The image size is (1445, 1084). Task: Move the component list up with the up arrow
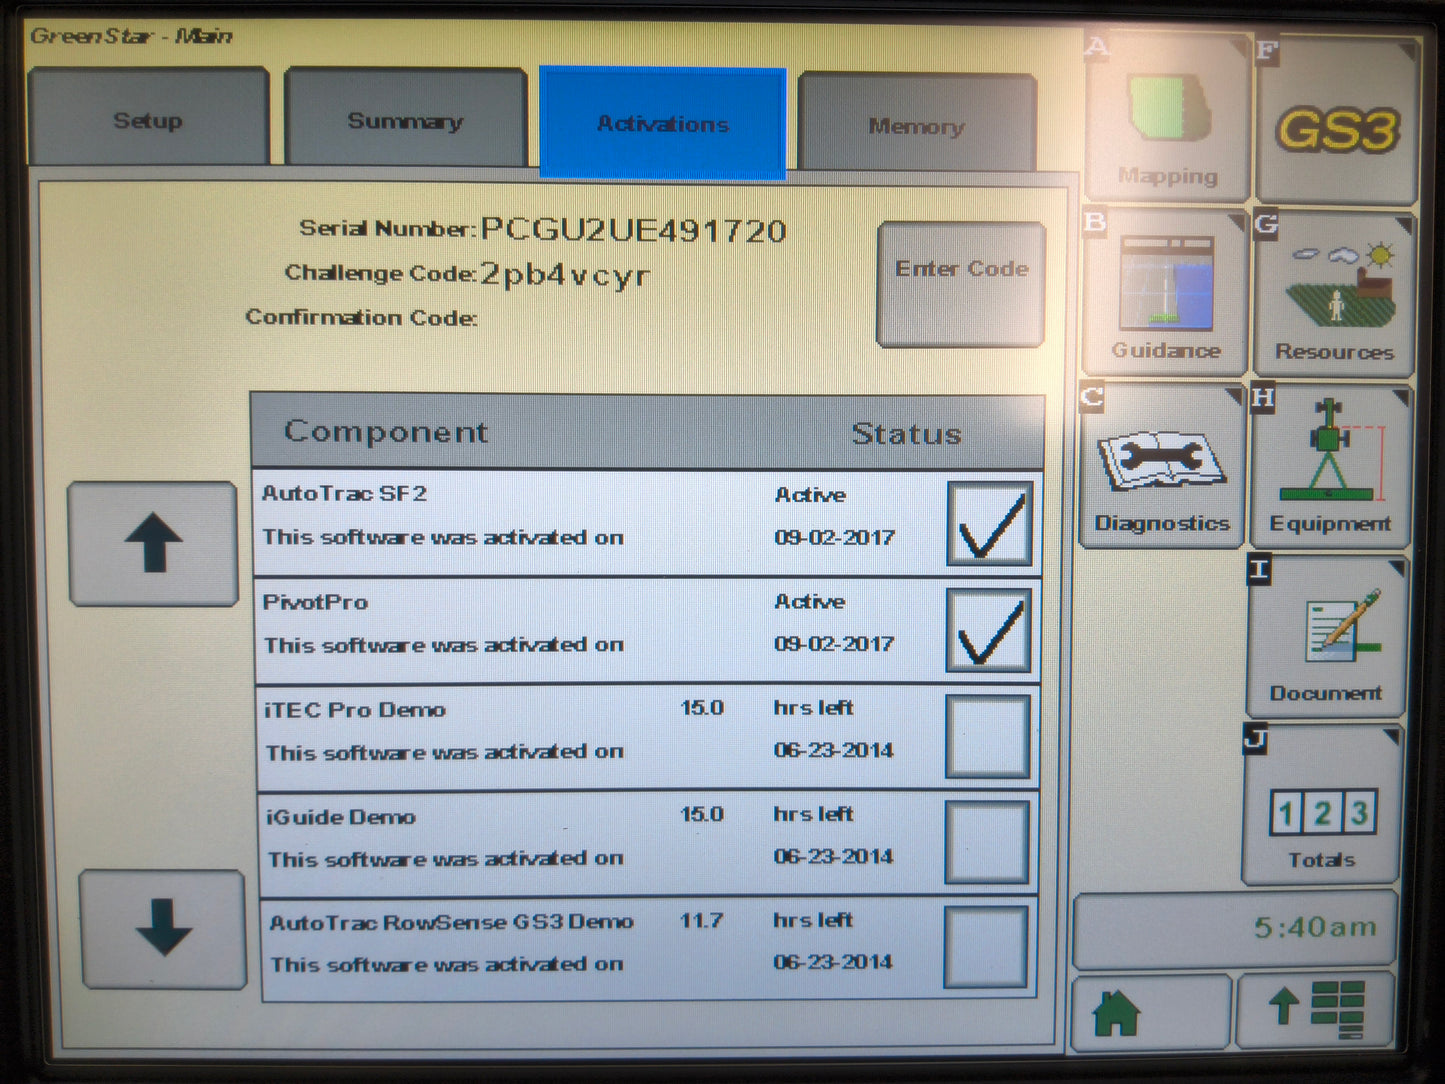153,543
